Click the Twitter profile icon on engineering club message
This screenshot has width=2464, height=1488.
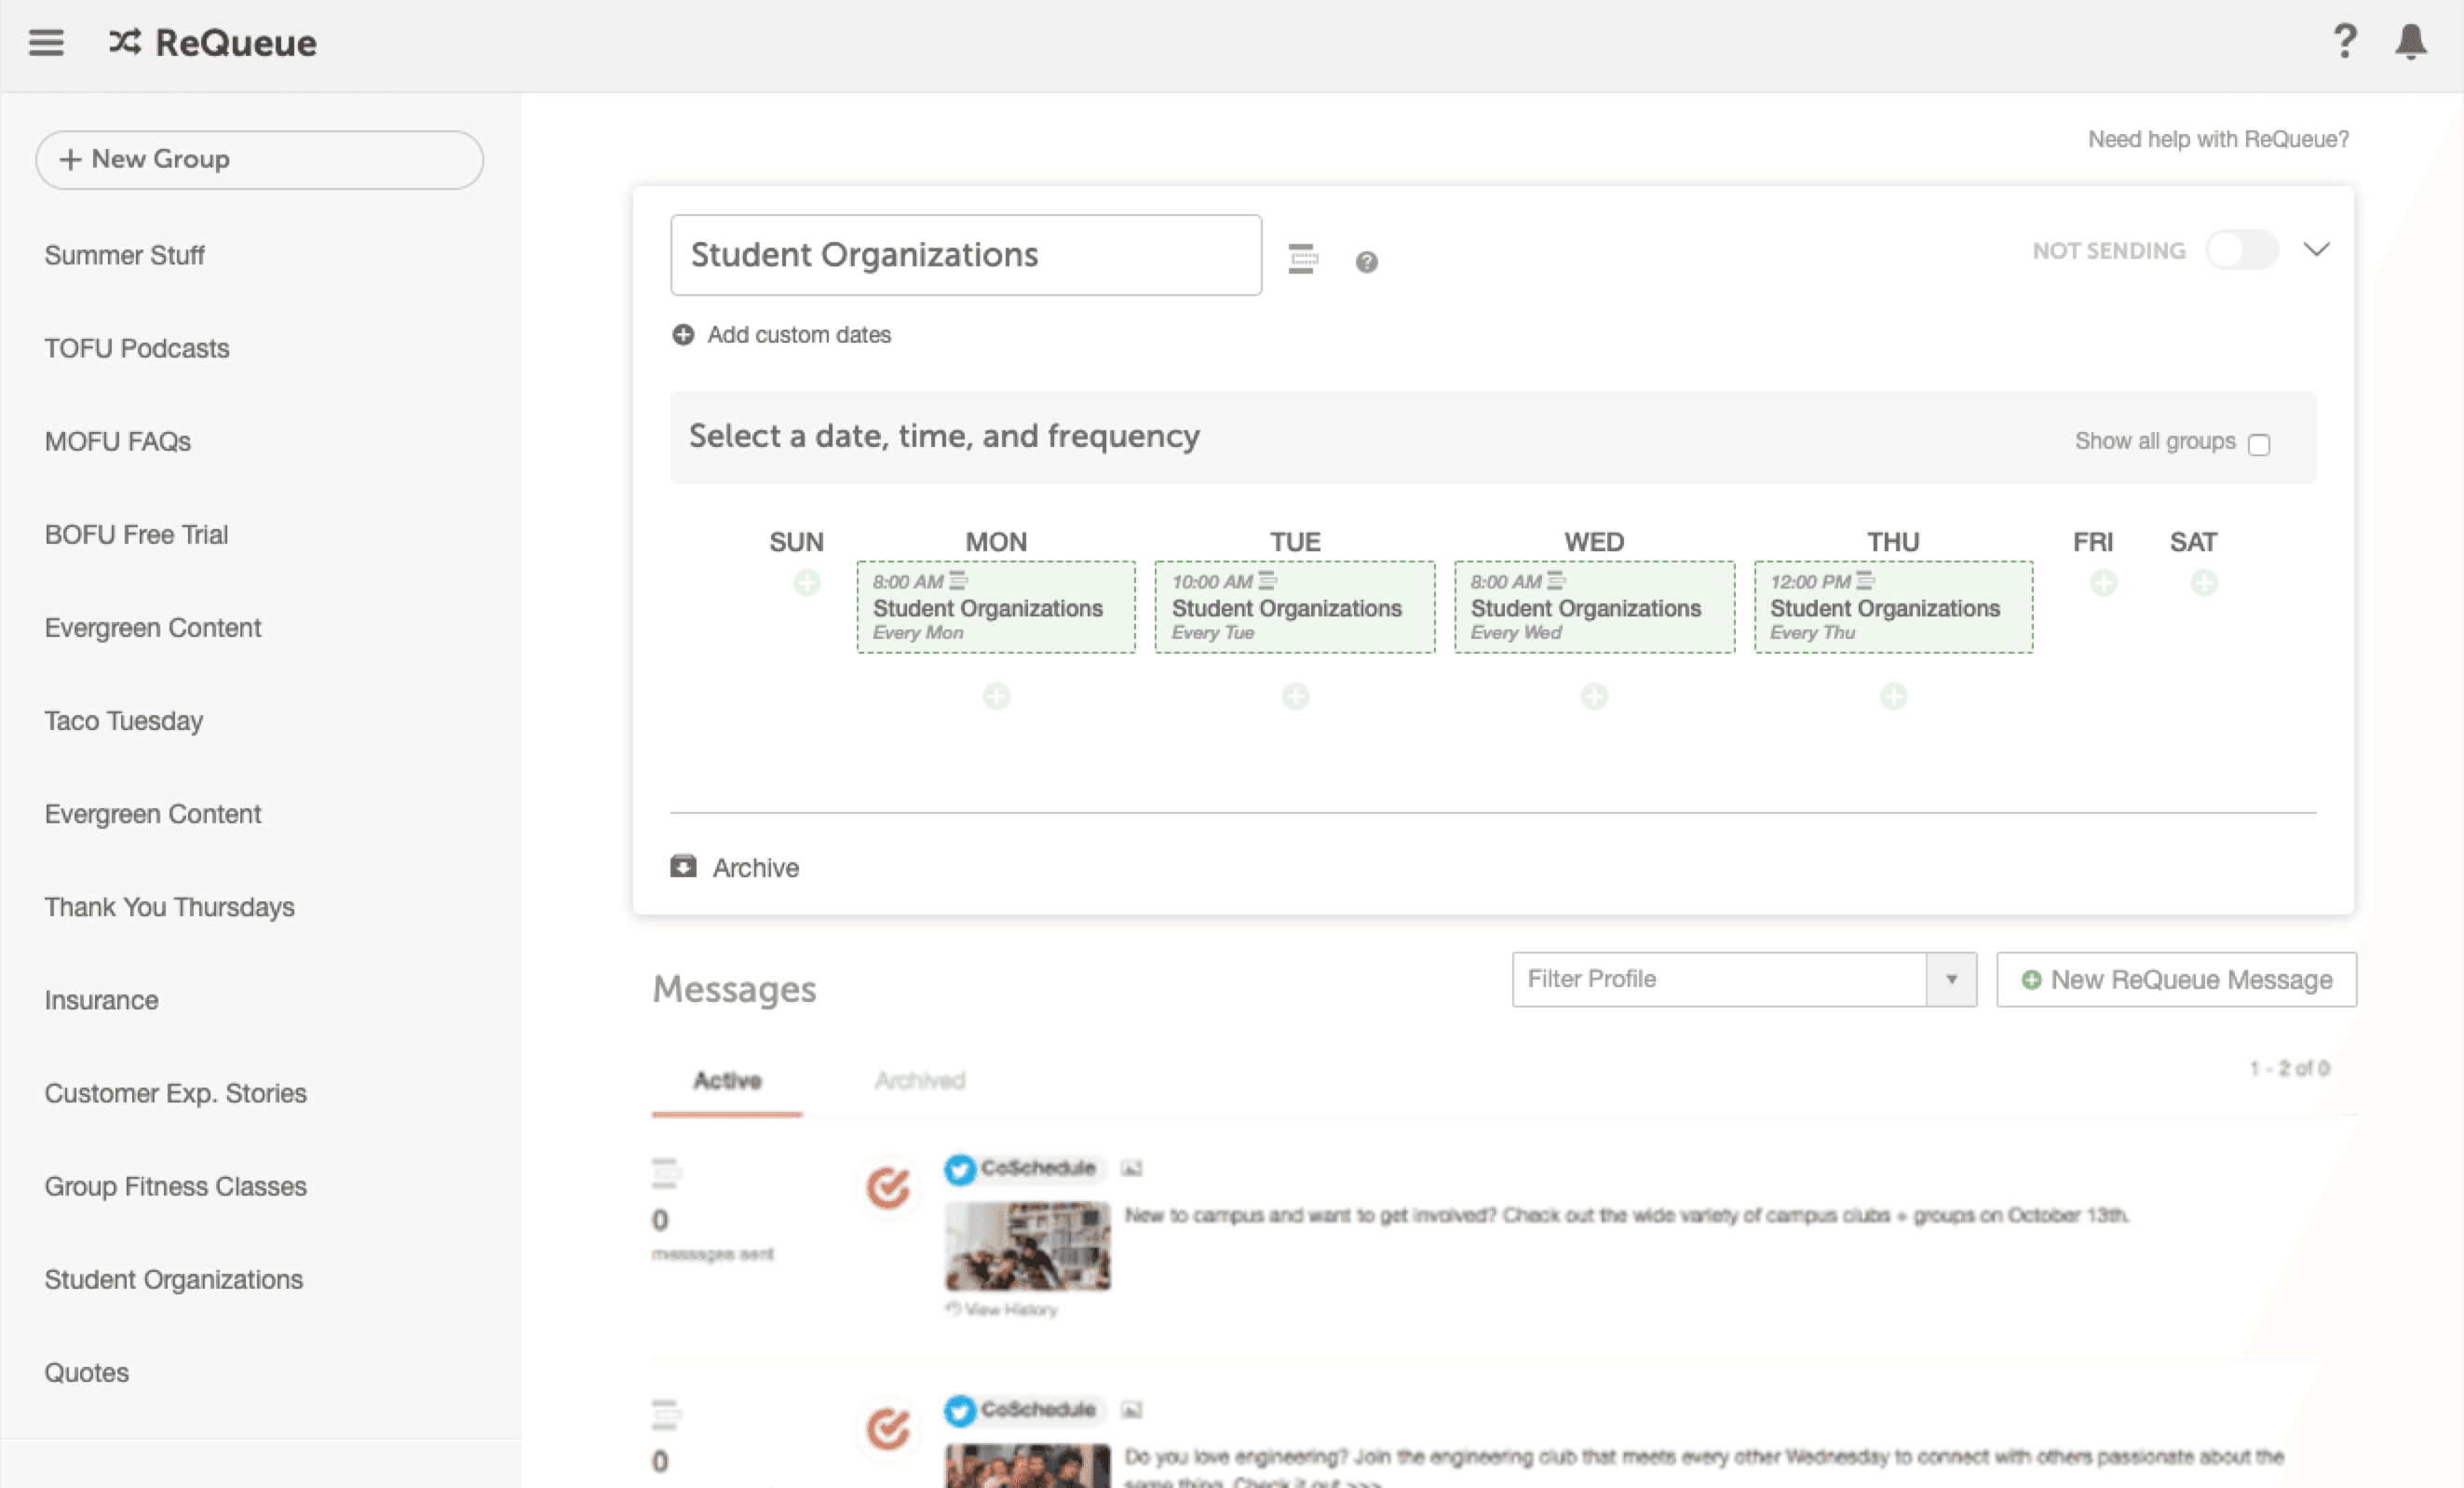coord(959,1411)
